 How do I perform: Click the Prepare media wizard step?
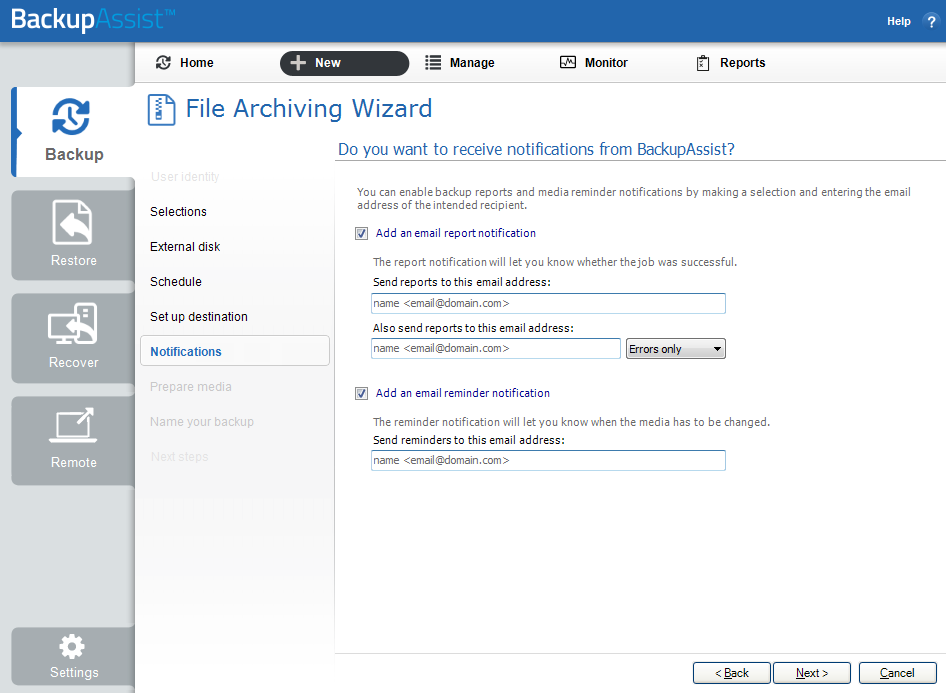[x=191, y=387]
